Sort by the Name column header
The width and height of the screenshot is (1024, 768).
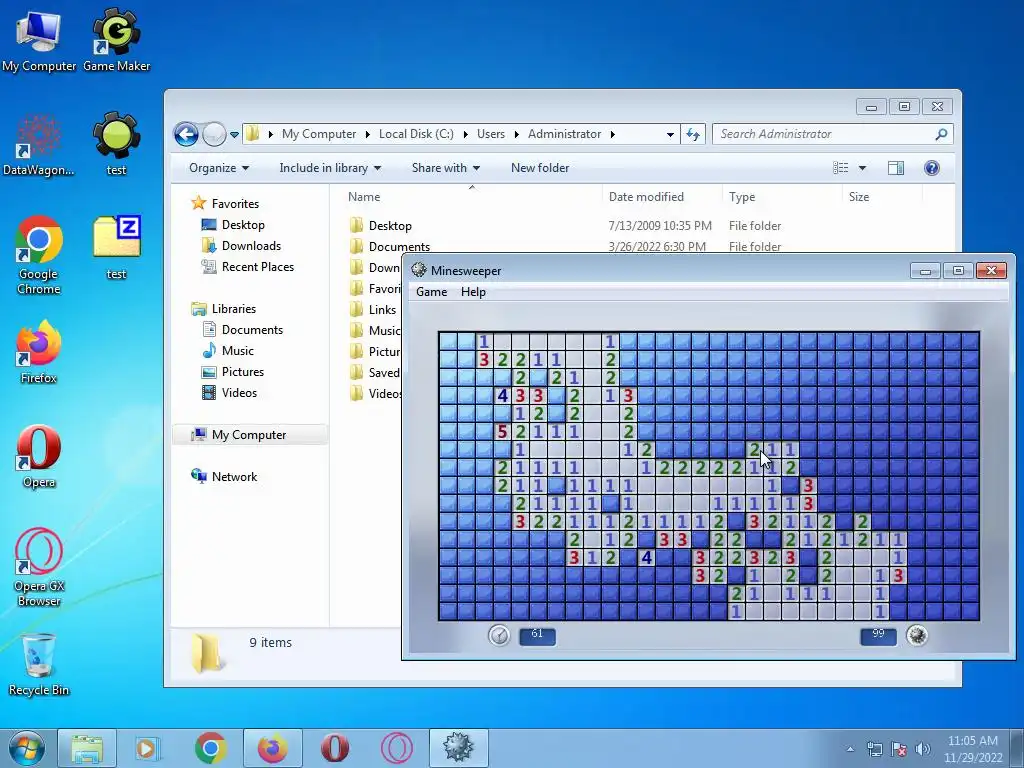tap(364, 197)
